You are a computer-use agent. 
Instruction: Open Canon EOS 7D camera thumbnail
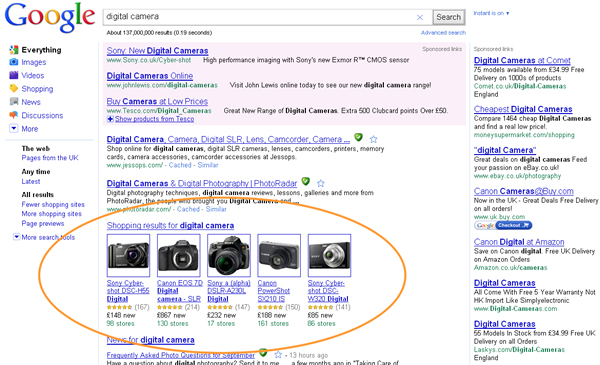(x=179, y=255)
